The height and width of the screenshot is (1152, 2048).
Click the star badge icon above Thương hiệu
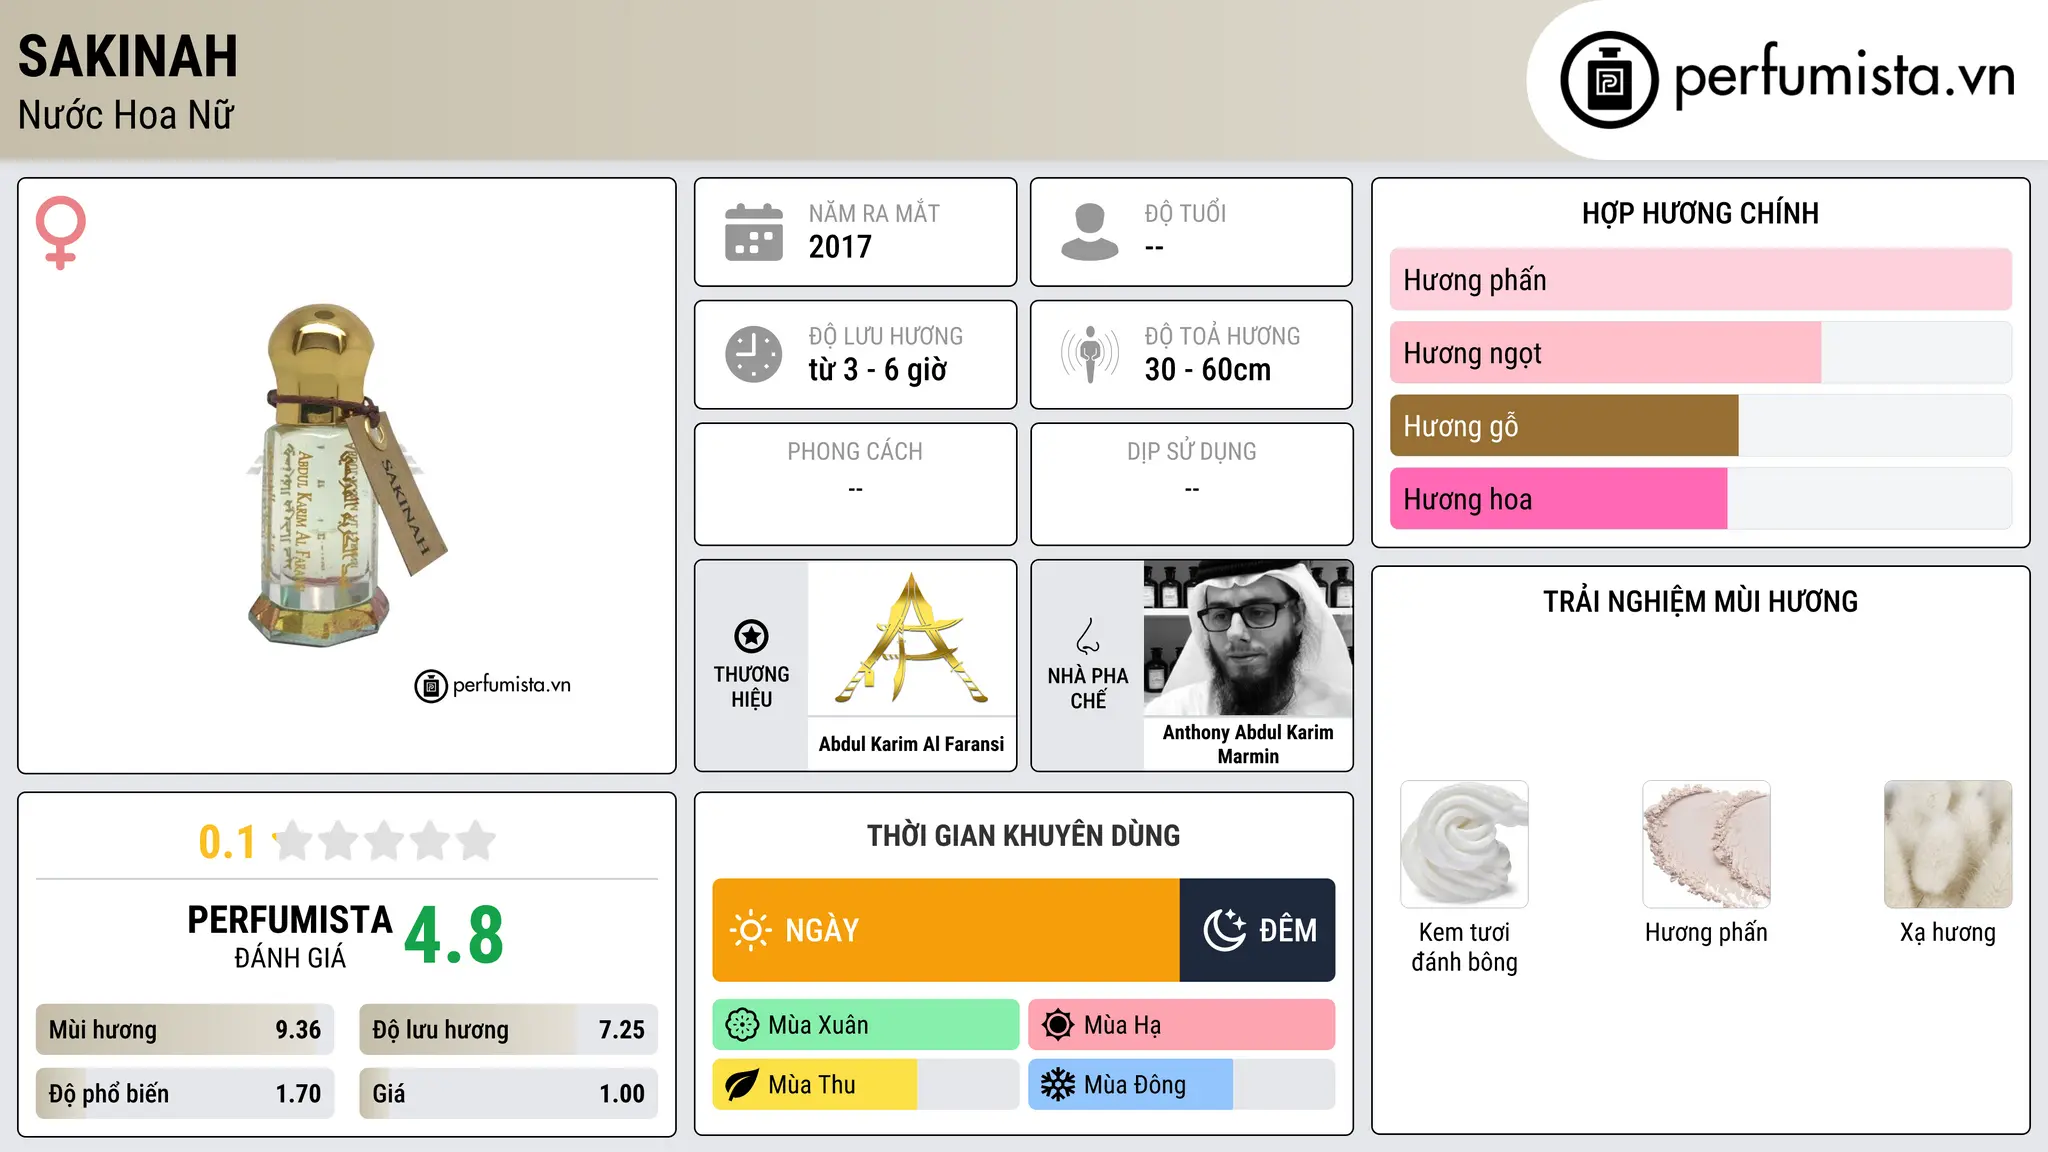[x=751, y=636]
